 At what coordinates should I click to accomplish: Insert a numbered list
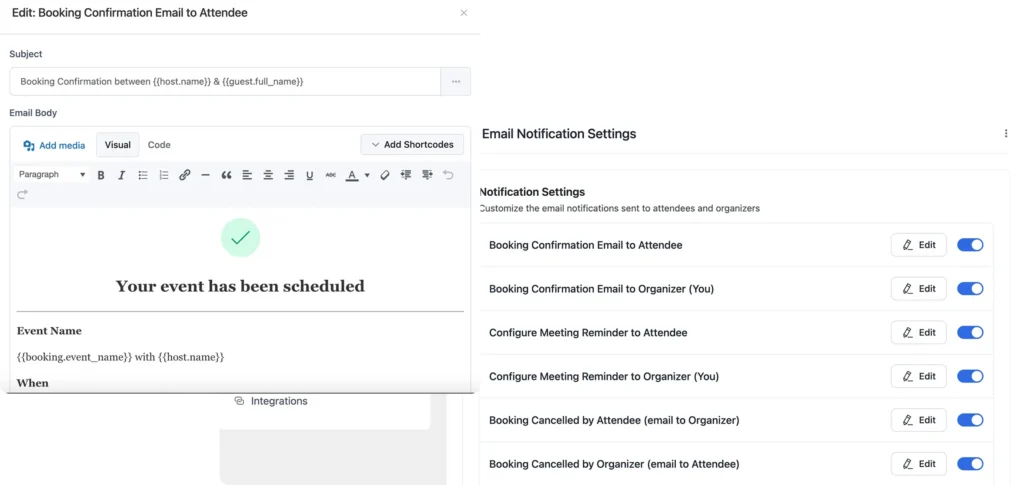click(164, 175)
